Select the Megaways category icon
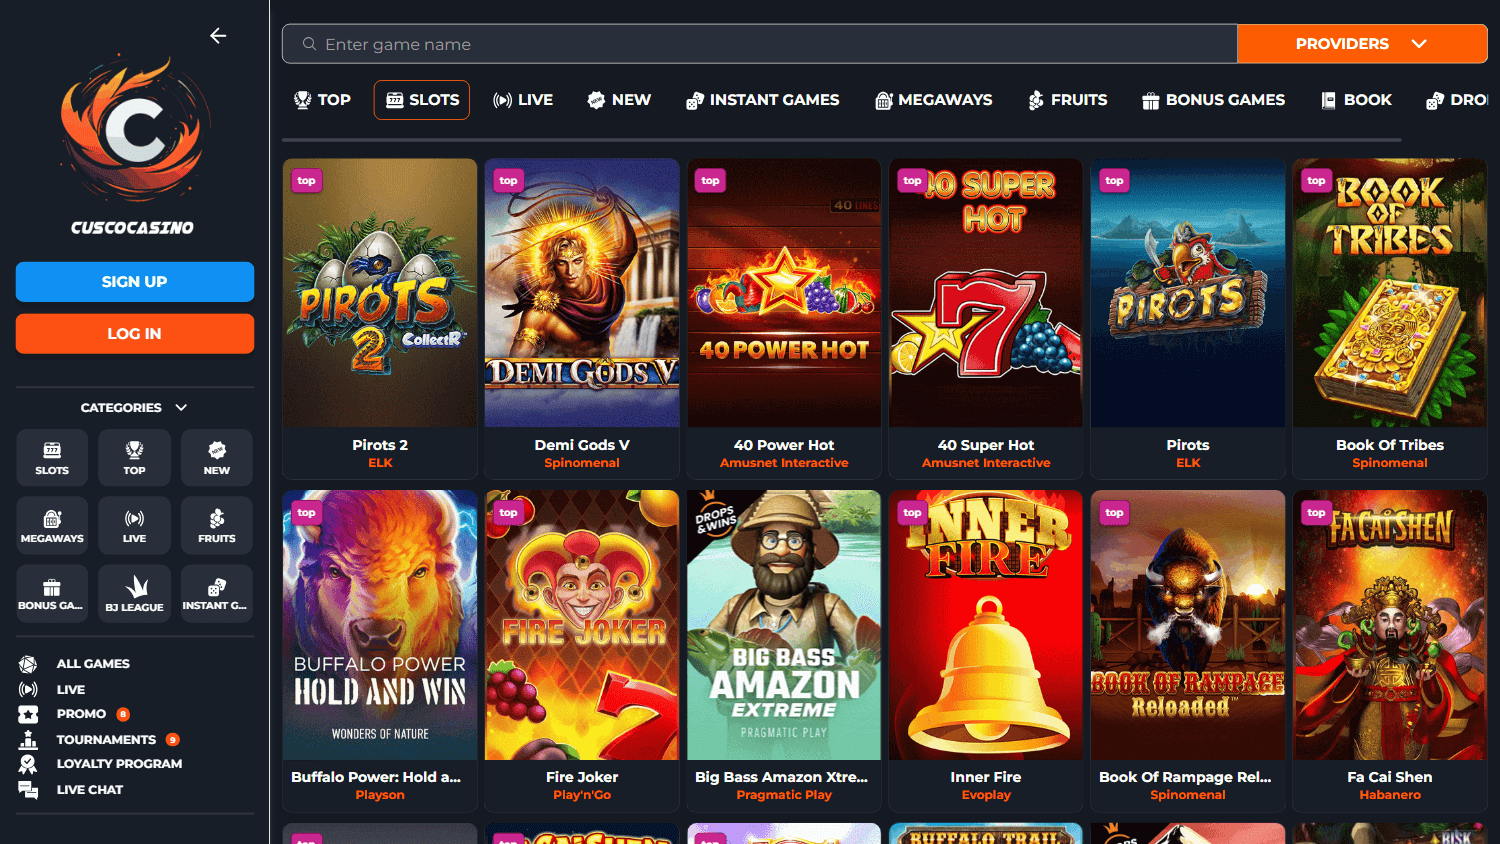This screenshot has width=1500, height=844. point(51,525)
